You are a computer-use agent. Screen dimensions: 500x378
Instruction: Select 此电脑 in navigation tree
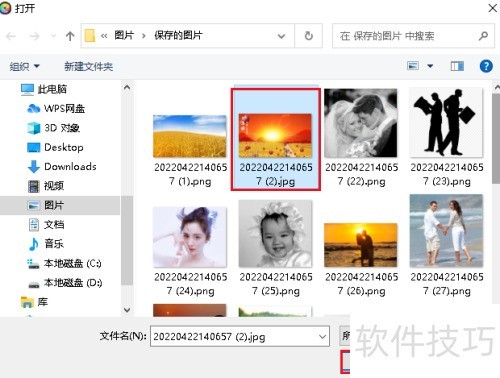tap(44, 89)
